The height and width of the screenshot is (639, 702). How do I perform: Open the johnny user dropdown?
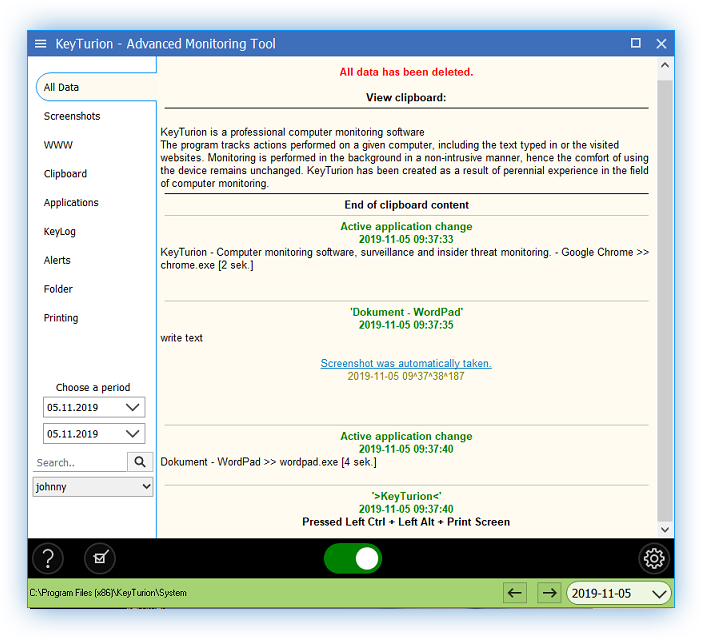pyautogui.click(x=93, y=487)
